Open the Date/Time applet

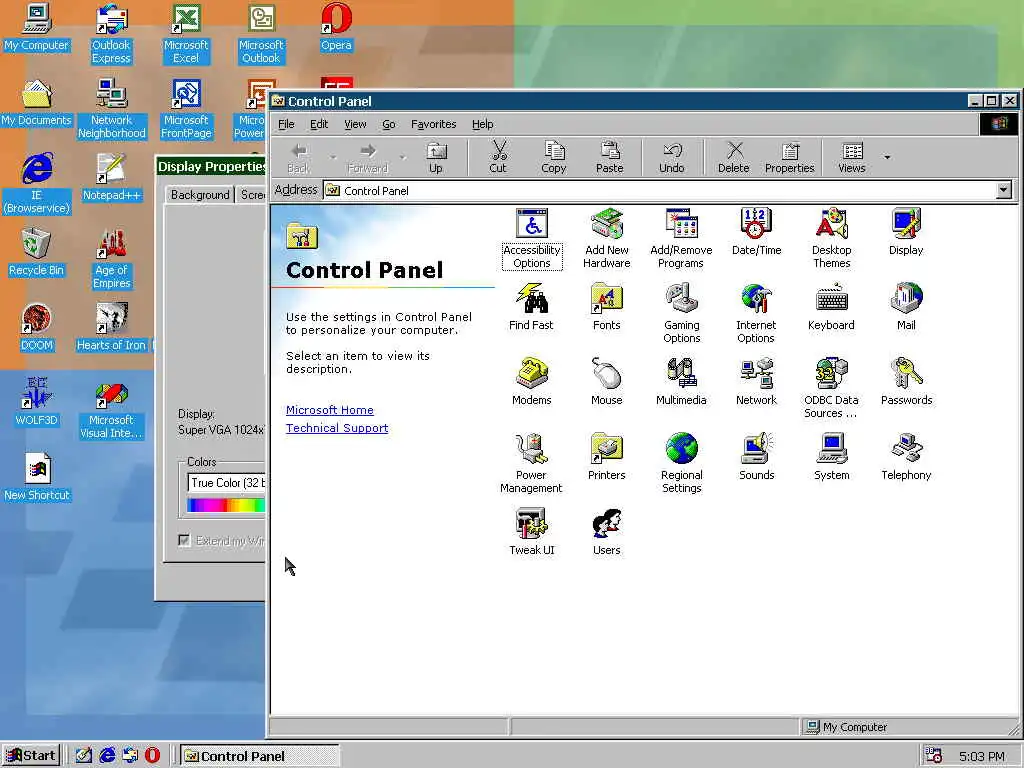pyautogui.click(x=756, y=232)
